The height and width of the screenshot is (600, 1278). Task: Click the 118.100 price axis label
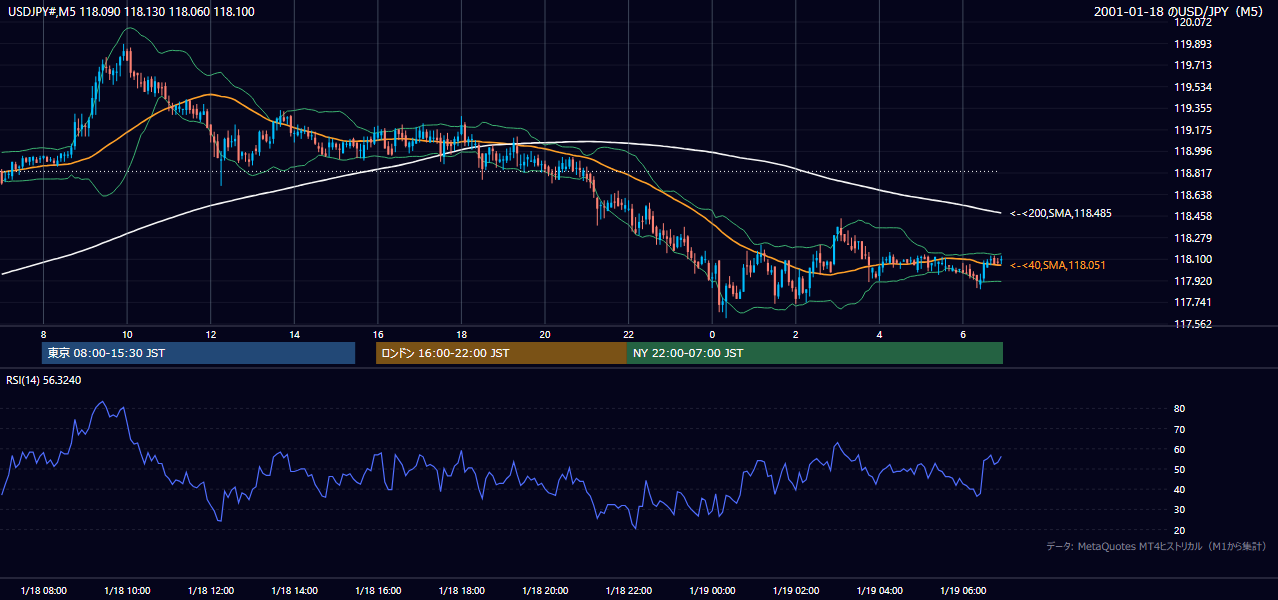[1192, 260]
